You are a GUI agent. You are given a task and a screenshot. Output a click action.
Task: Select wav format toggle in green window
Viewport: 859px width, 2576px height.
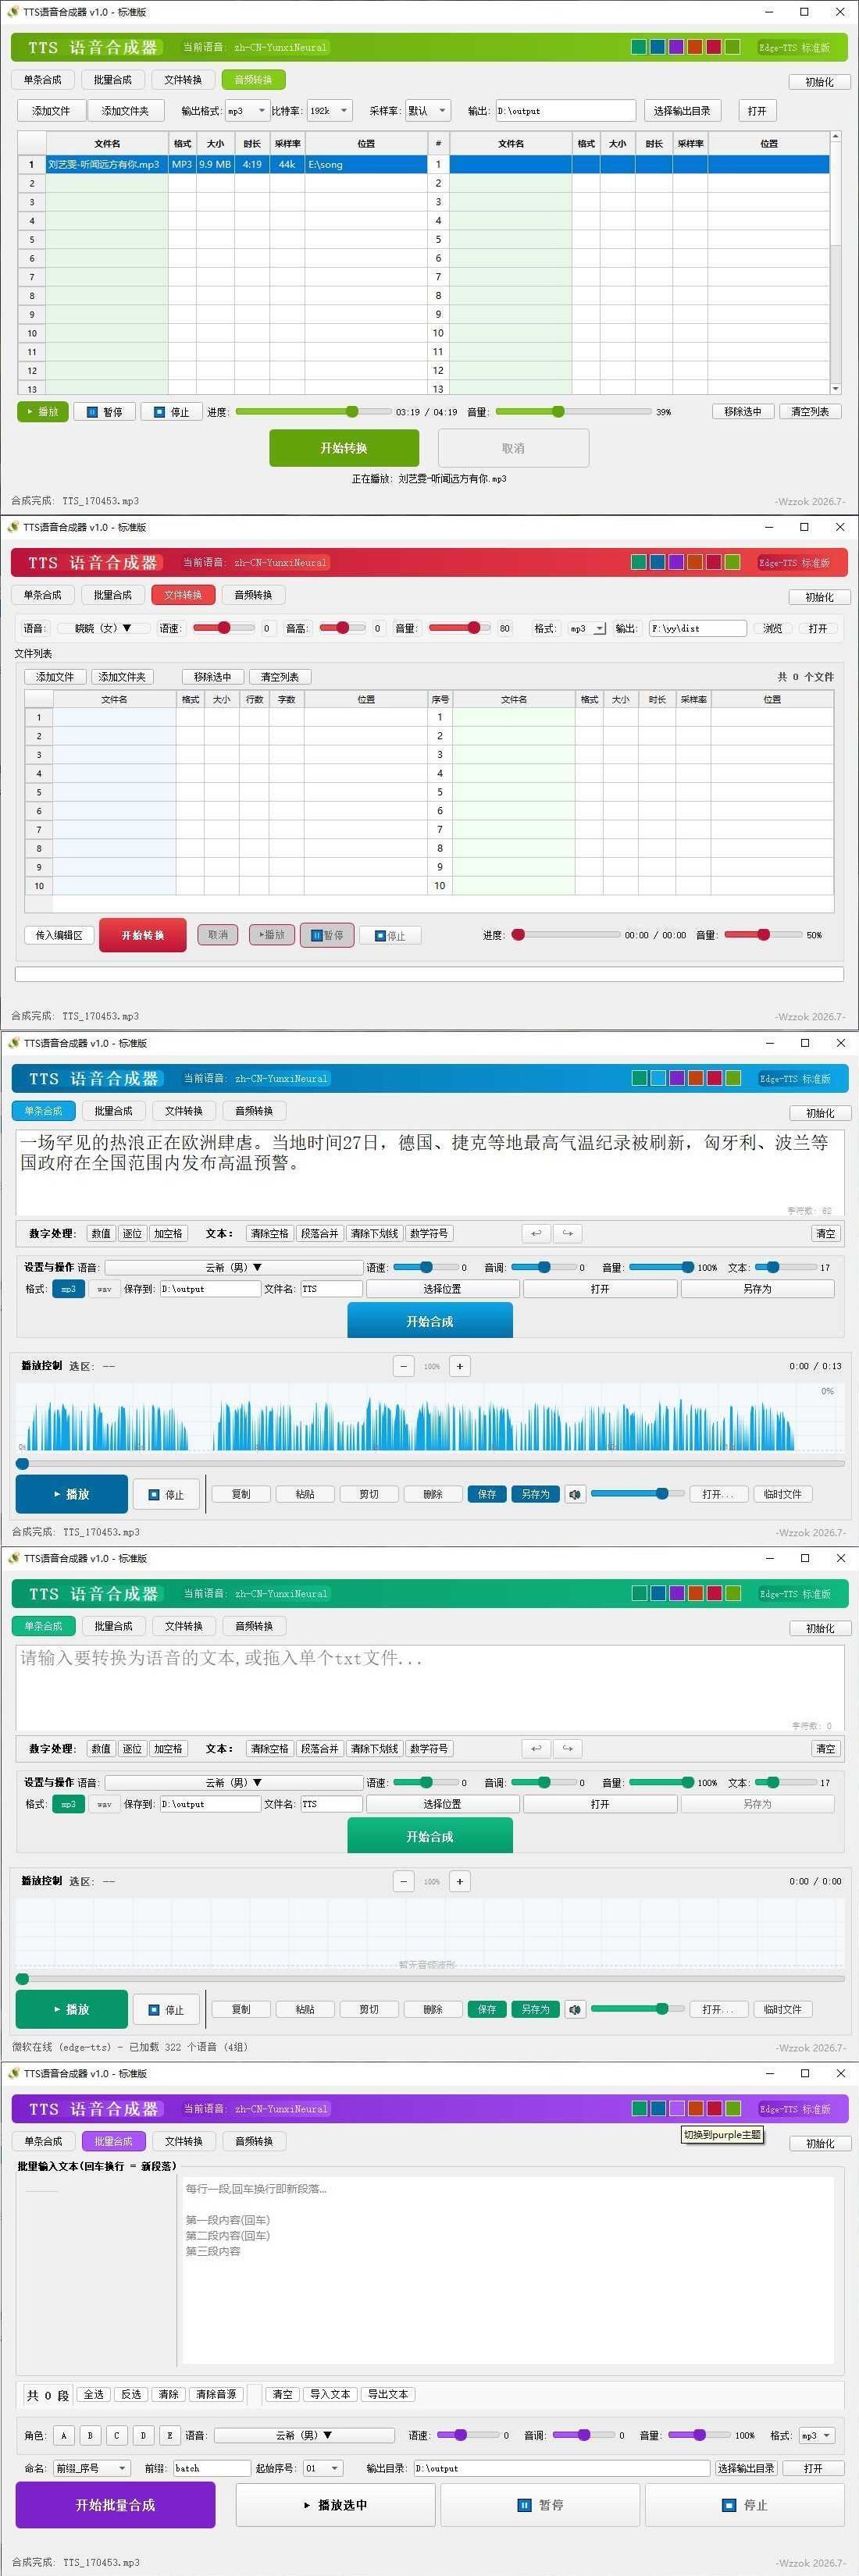tap(104, 1804)
